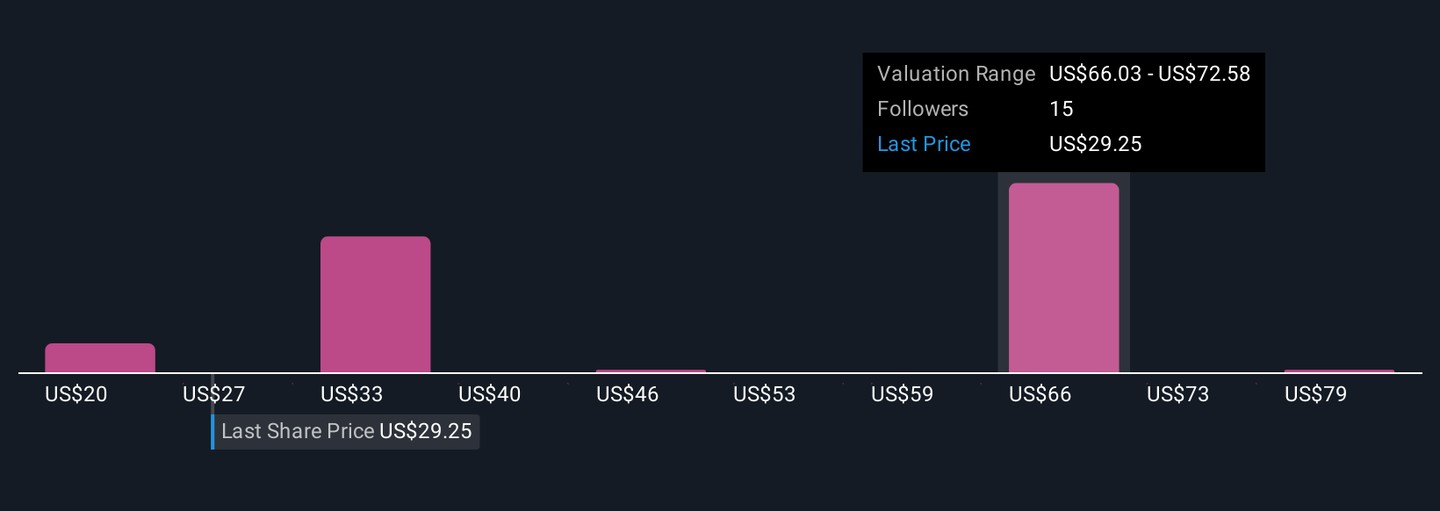Click the Last Share Price US$29.25 label
The image size is (1440, 511).
pos(346,432)
